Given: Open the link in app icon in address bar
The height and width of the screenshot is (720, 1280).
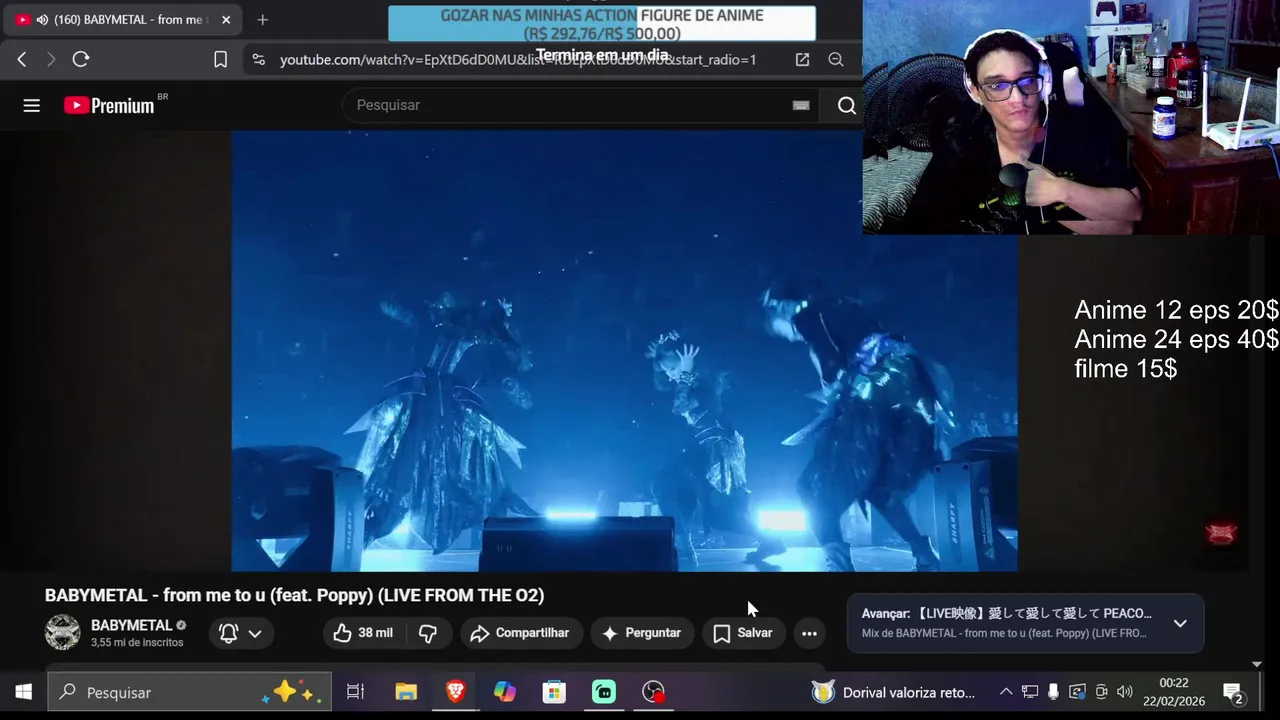Looking at the screenshot, I should 802,60.
